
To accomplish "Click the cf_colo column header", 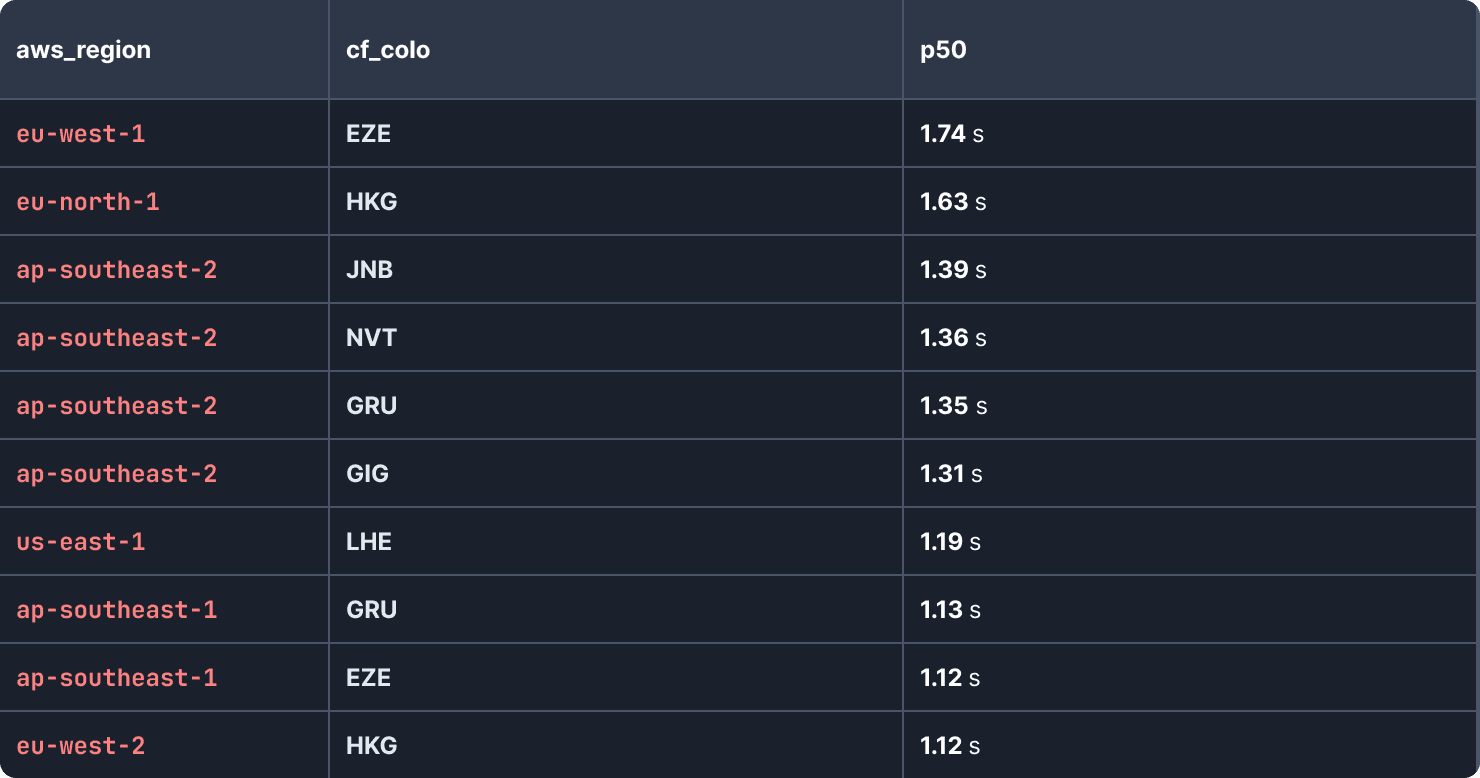I will tap(388, 50).
